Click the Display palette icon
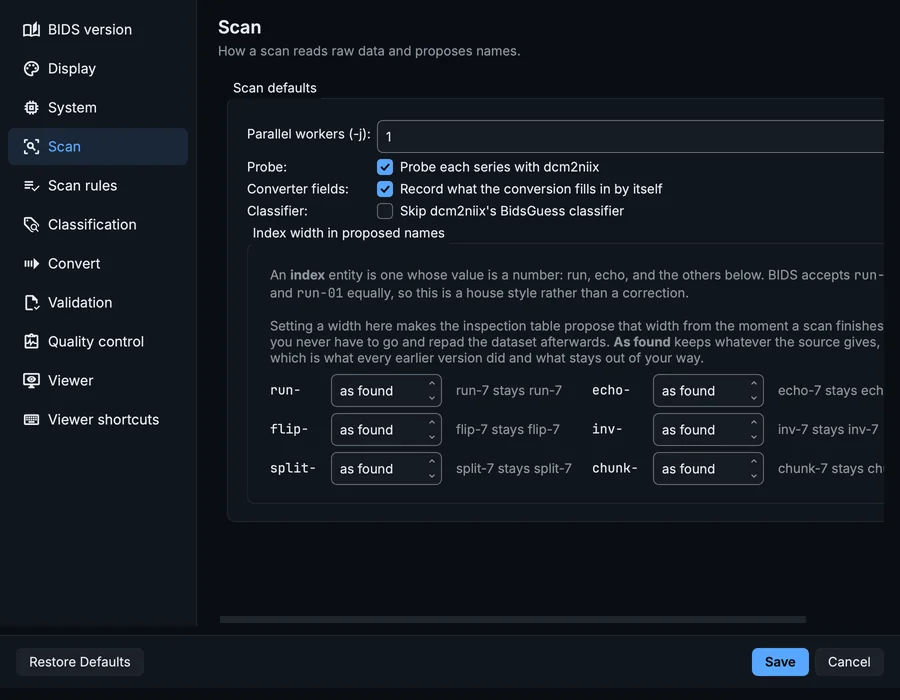Viewport: 900px width, 700px height. point(32,68)
